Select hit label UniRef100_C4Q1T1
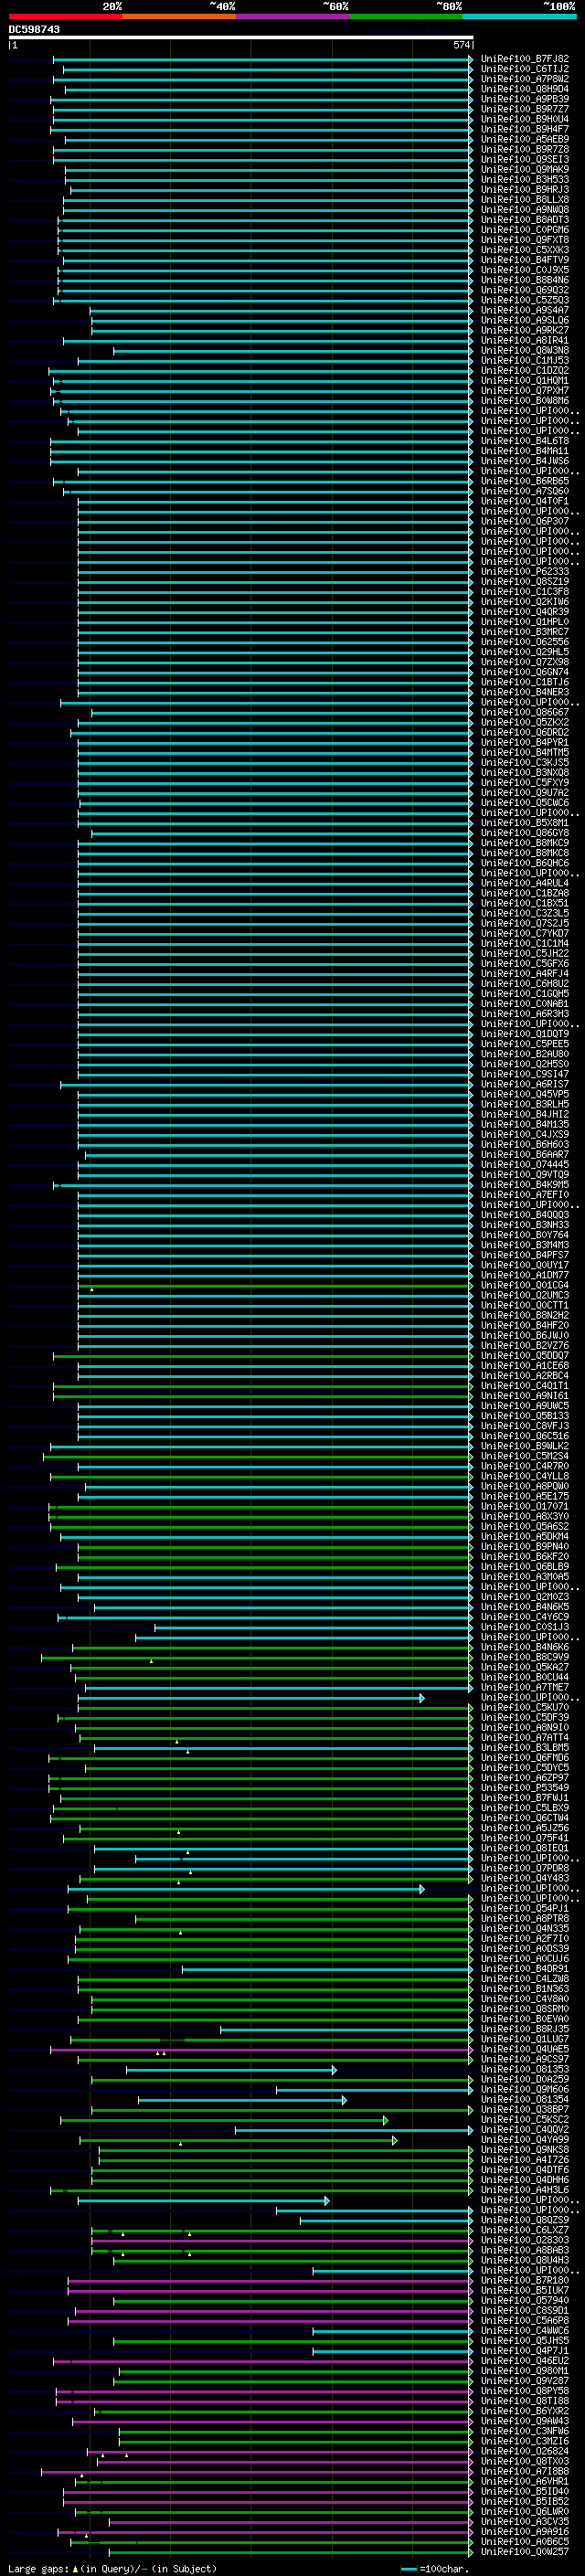This screenshot has width=585, height=2576. [525, 1386]
